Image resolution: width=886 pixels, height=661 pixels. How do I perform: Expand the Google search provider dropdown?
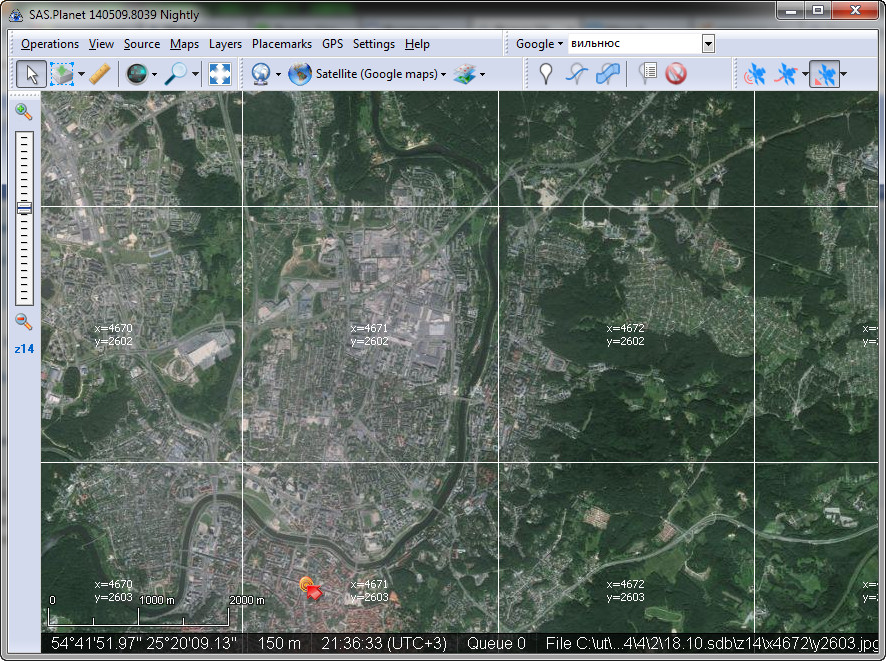pos(540,44)
